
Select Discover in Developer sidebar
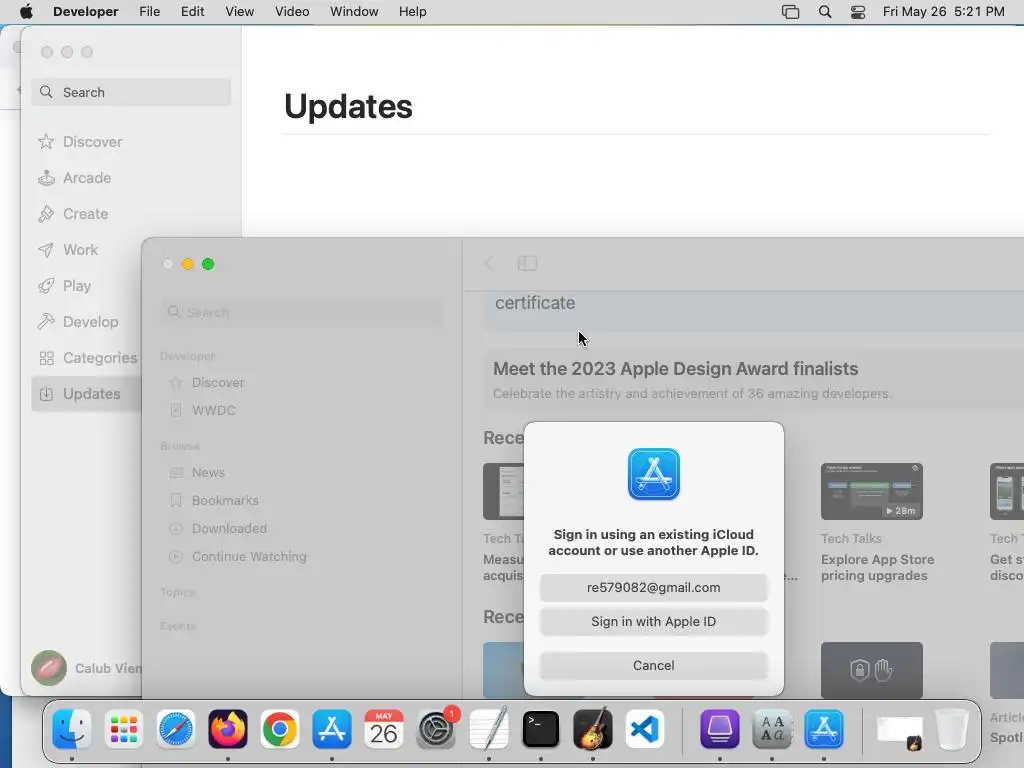pyautogui.click(x=217, y=383)
